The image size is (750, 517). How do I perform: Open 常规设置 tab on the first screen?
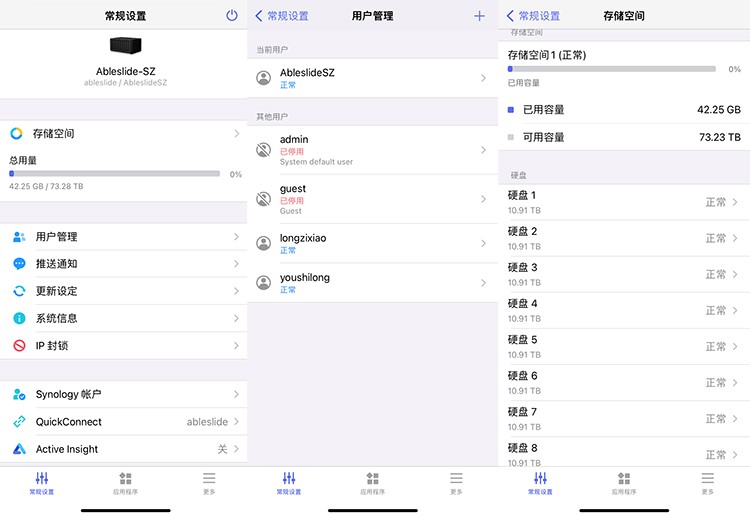tap(42, 483)
